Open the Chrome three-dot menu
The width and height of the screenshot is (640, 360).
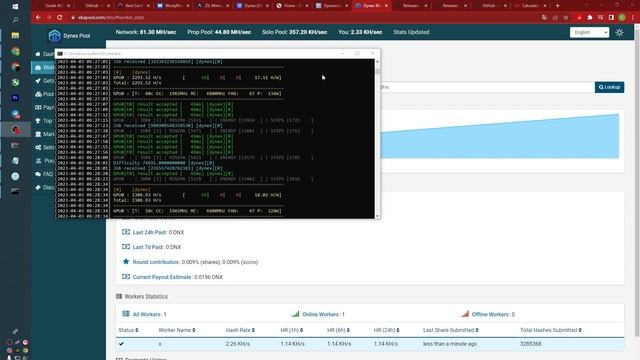pyautogui.click(x=633, y=18)
